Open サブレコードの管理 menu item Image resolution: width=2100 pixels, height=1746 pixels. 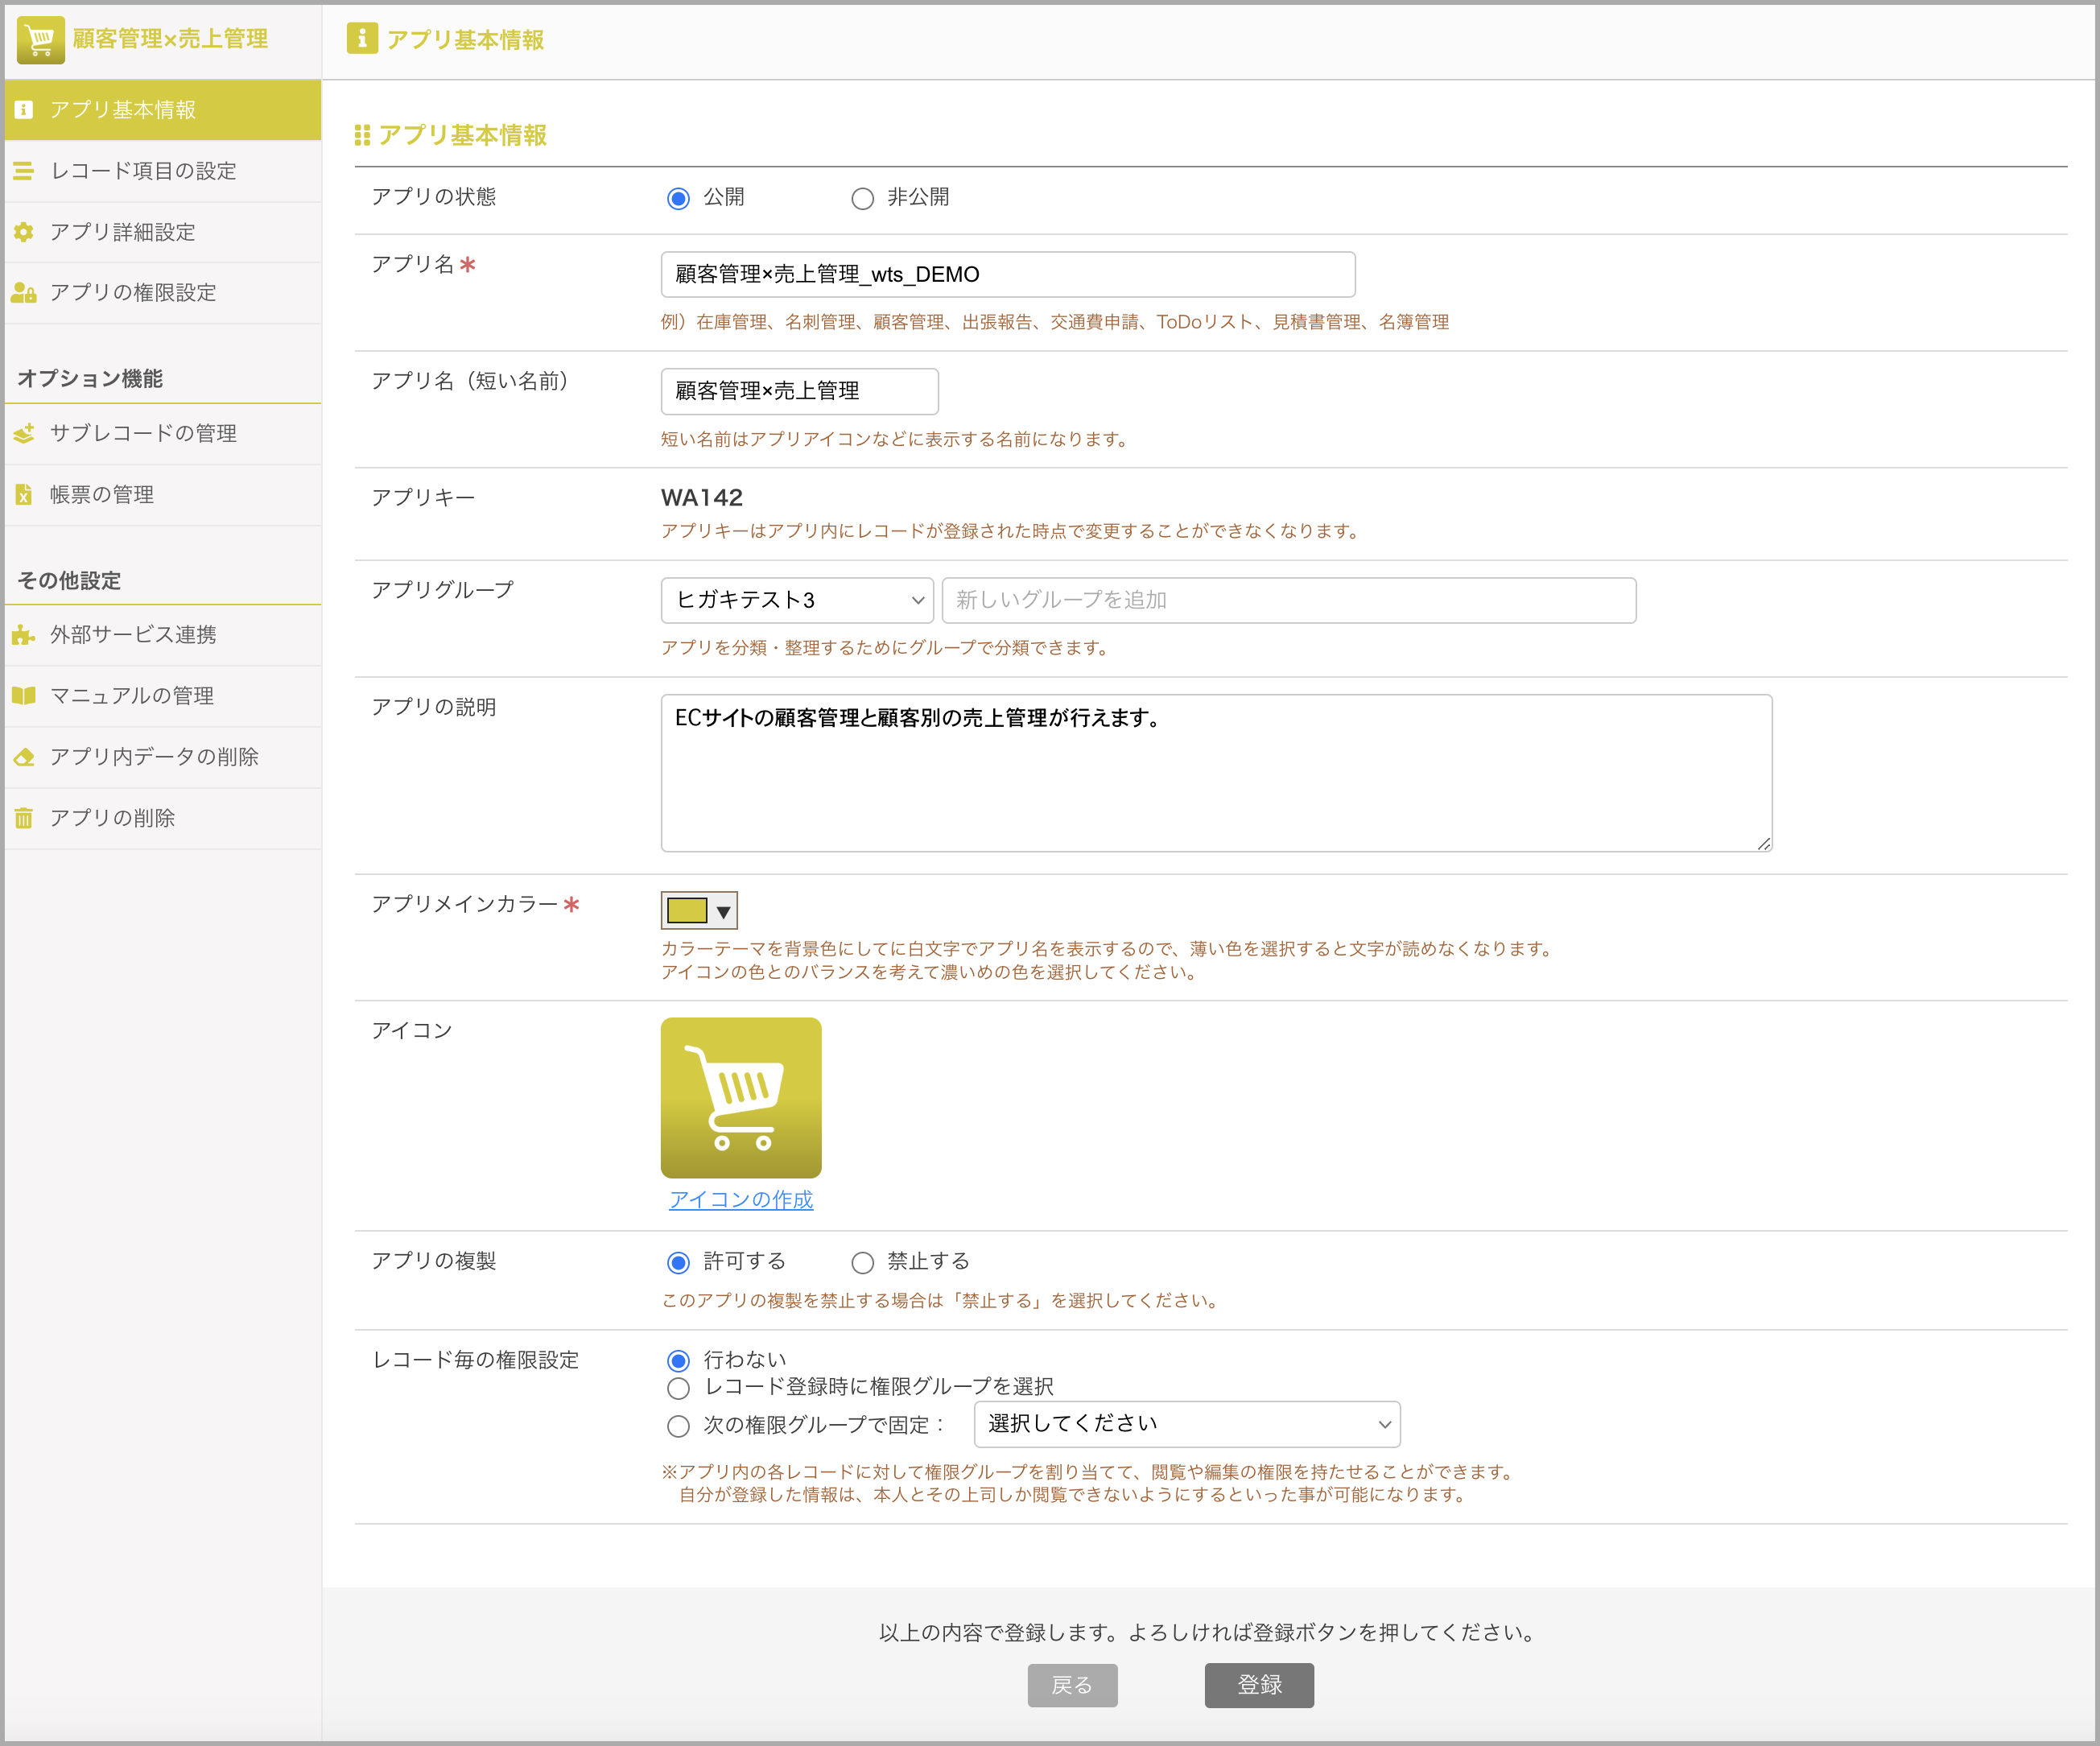point(163,433)
